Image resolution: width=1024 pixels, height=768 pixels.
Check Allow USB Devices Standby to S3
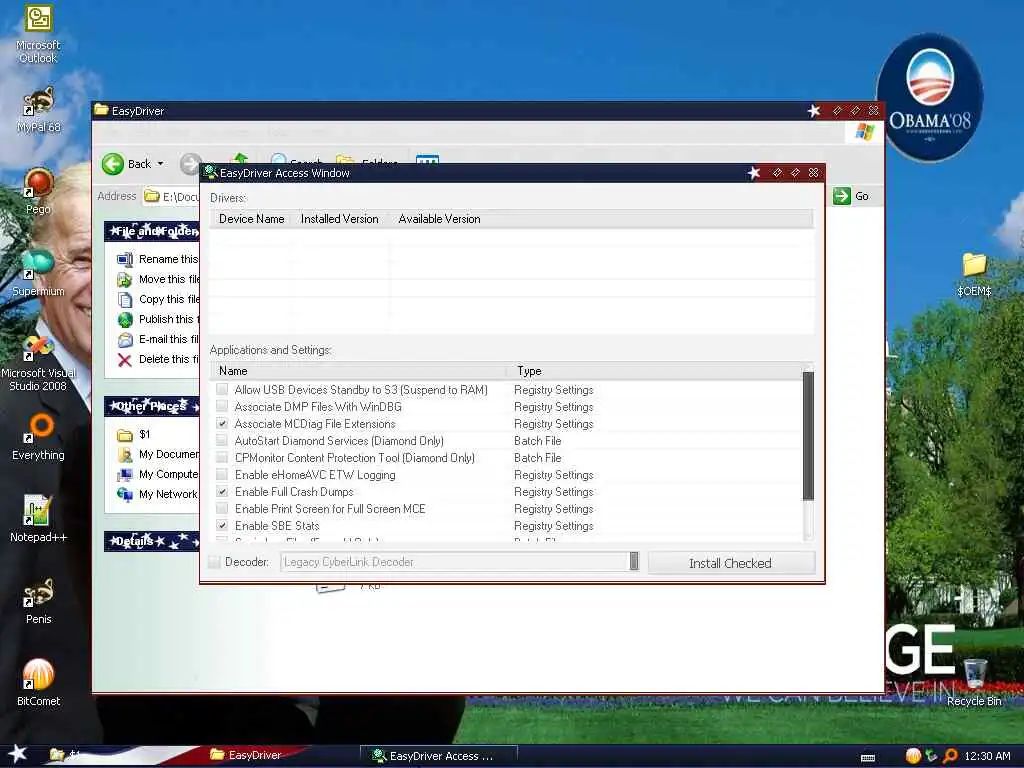coord(222,389)
